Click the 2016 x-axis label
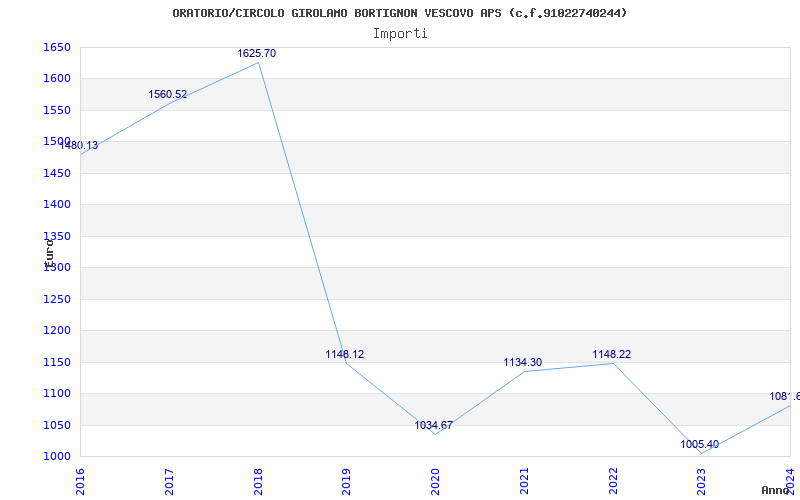The width and height of the screenshot is (800, 500). [80, 481]
